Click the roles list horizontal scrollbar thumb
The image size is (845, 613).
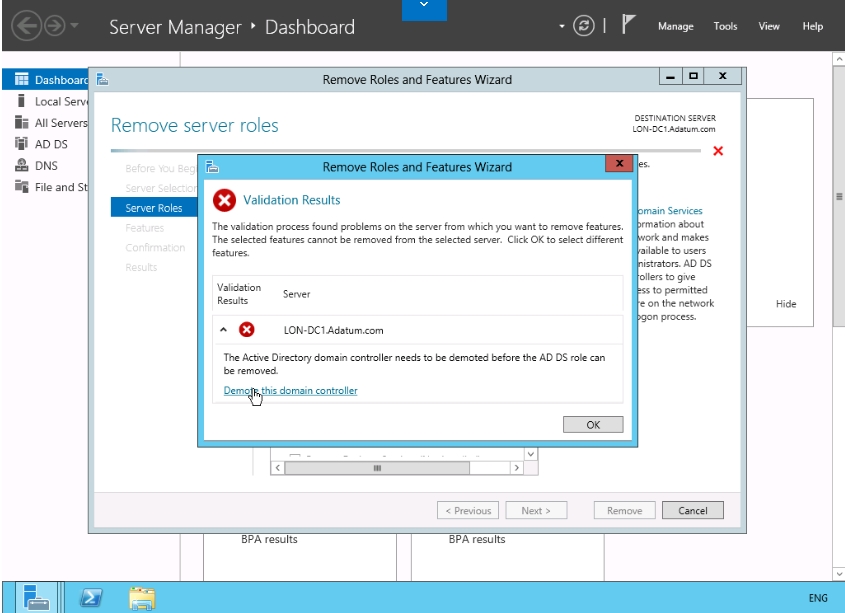tap(377, 468)
